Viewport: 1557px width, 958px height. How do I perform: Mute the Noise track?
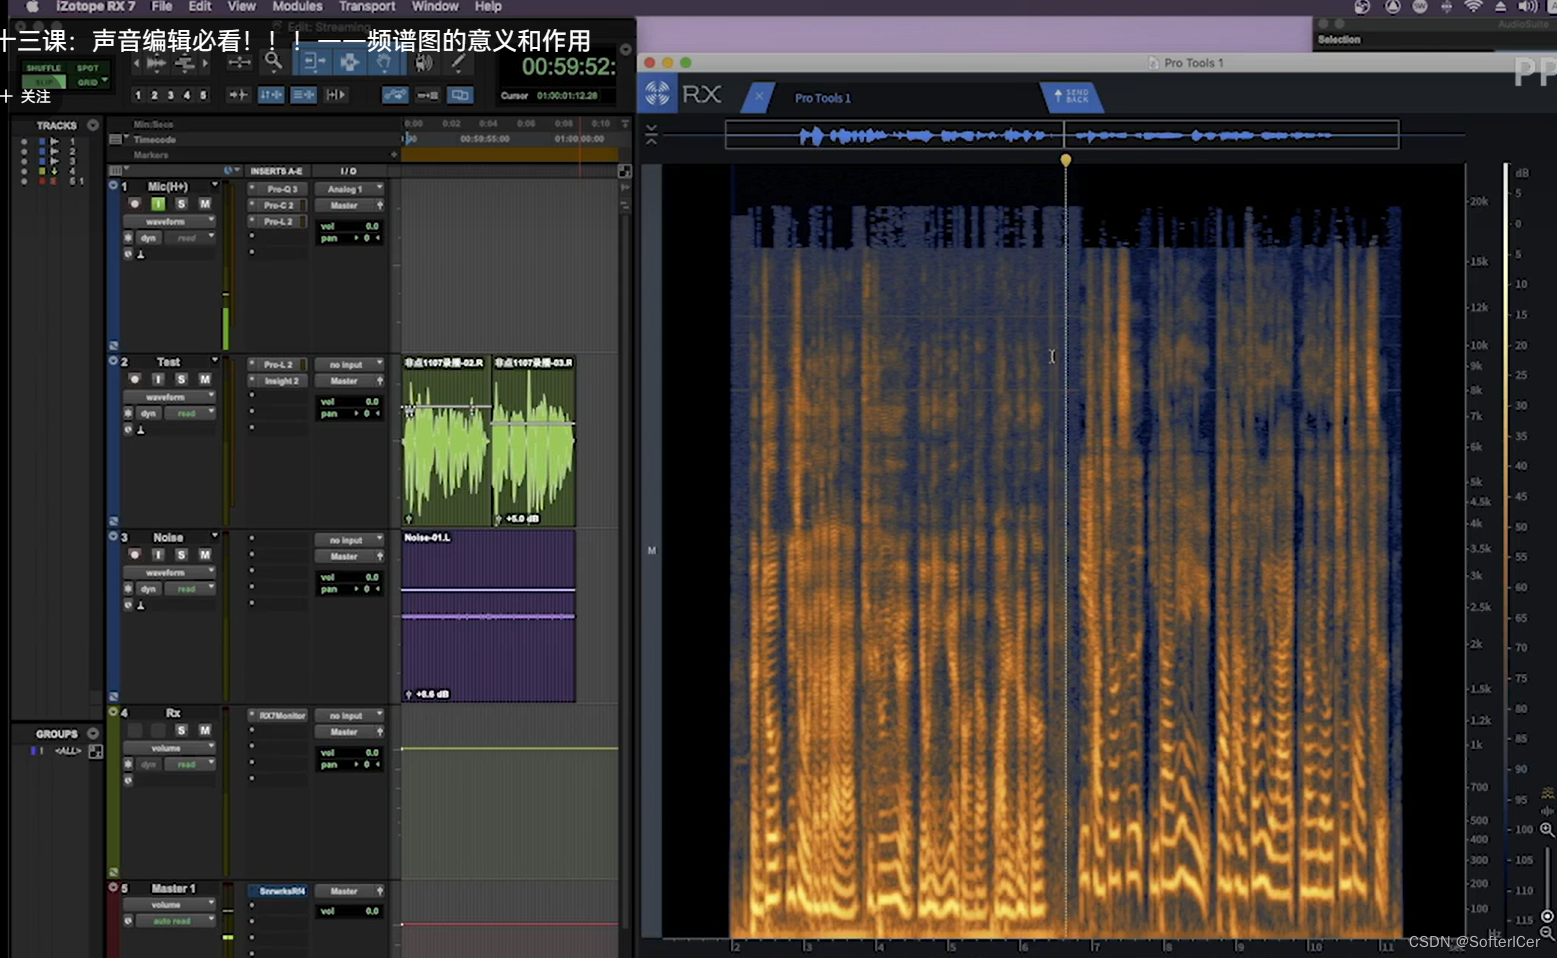pos(205,555)
